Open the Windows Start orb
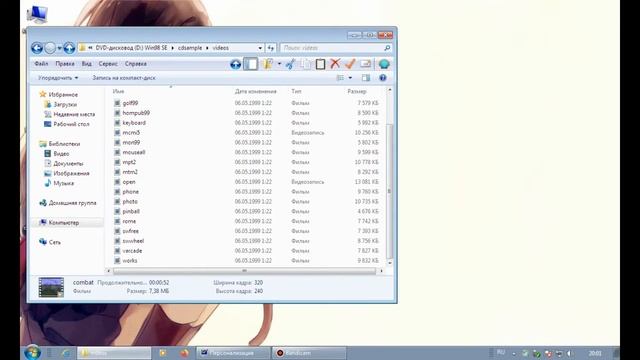This screenshot has height=360, width=640. tap(32, 353)
